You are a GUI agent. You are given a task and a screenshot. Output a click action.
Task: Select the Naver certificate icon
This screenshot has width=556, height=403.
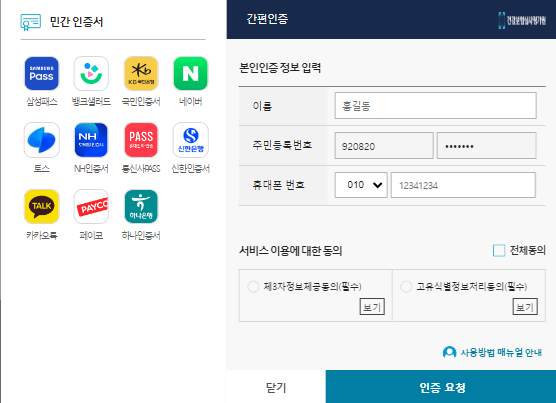click(190, 73)
